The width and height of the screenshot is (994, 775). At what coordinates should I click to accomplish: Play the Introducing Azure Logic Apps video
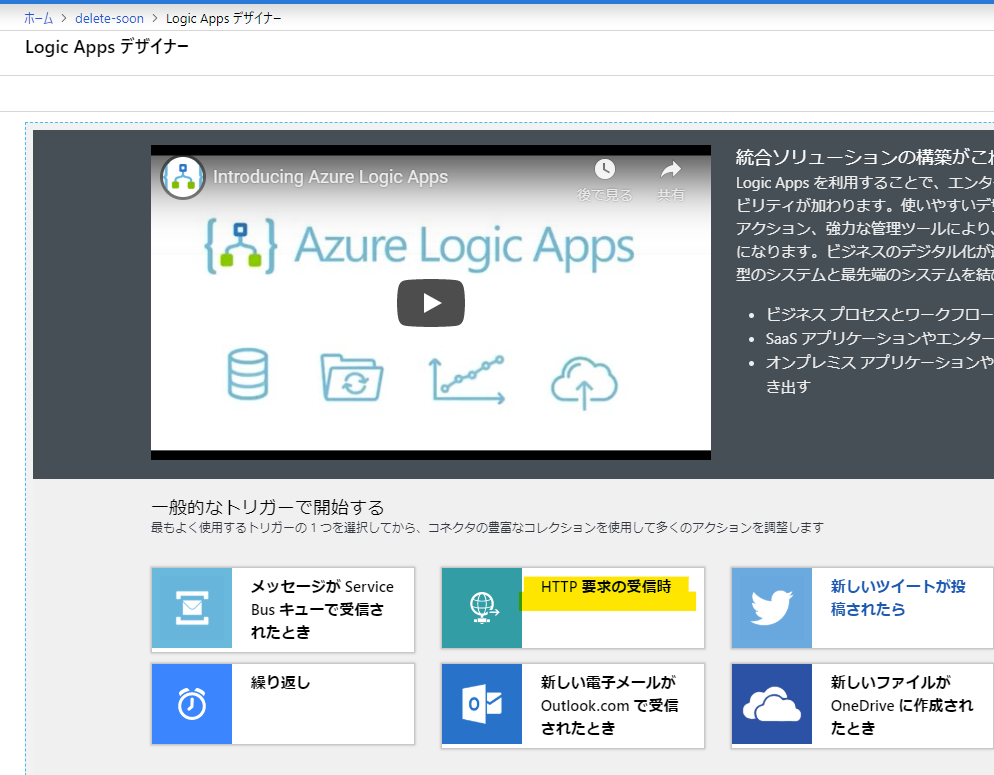coord(430,303)
